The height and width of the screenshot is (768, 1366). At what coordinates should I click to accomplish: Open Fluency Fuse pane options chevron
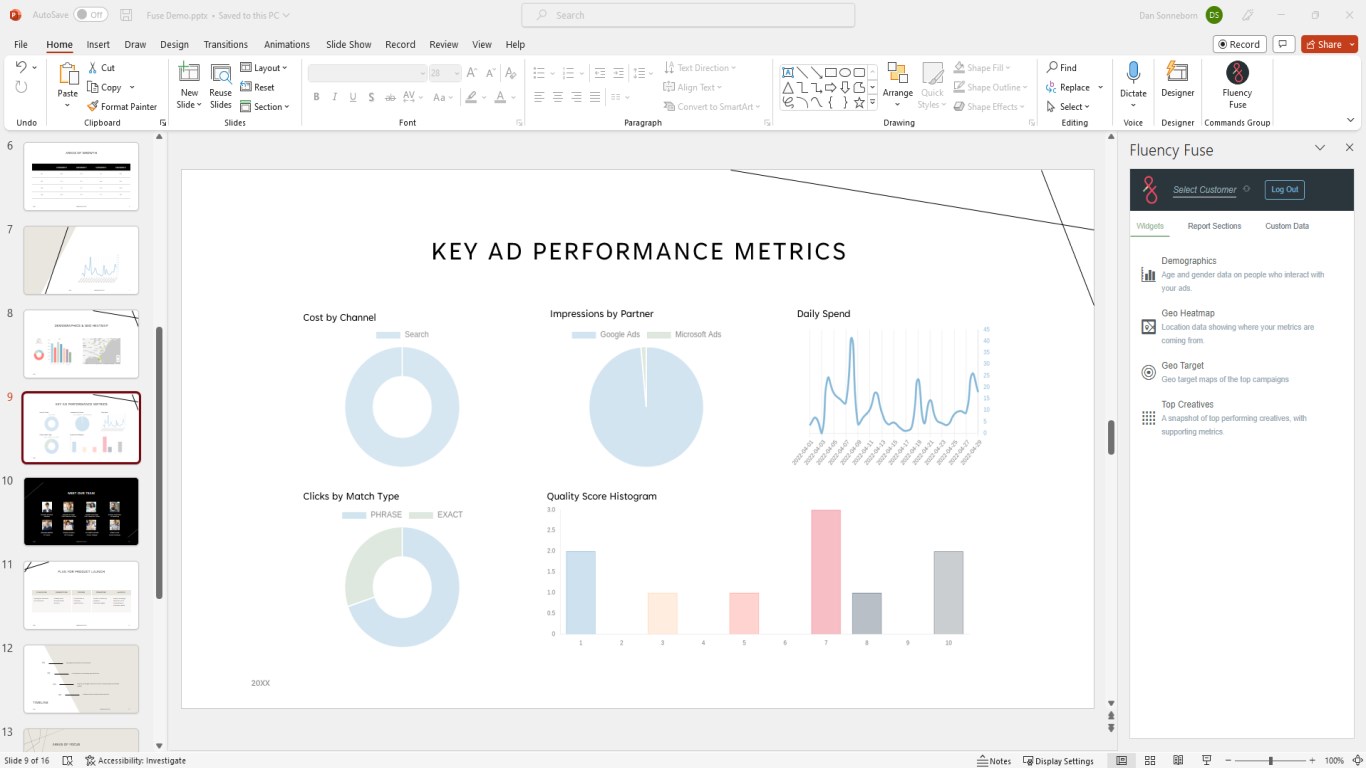click(1320, 148)
